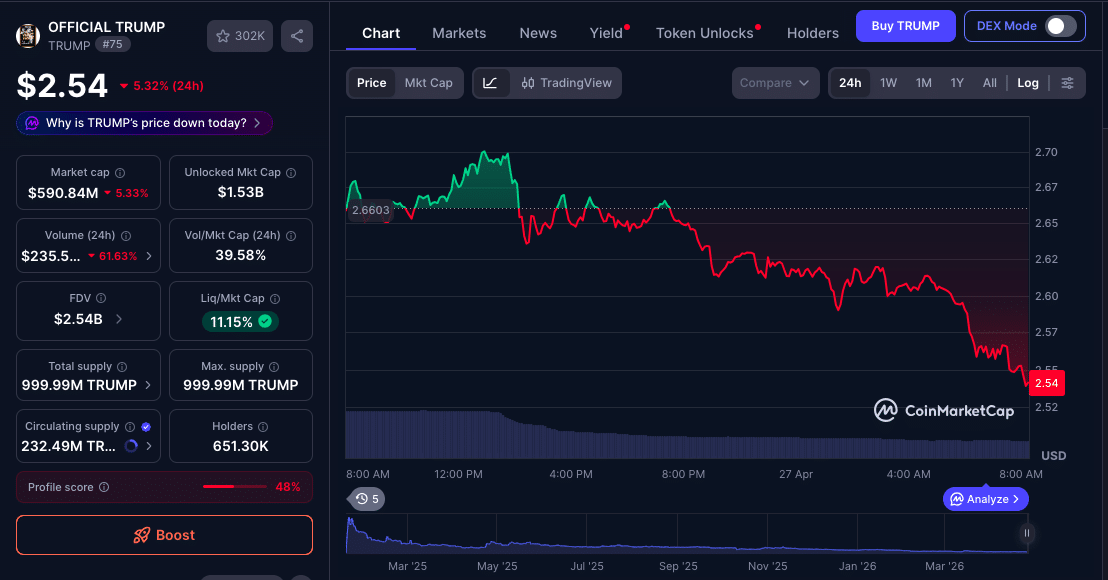Click the Buy TRUMP button

(905, 25)
